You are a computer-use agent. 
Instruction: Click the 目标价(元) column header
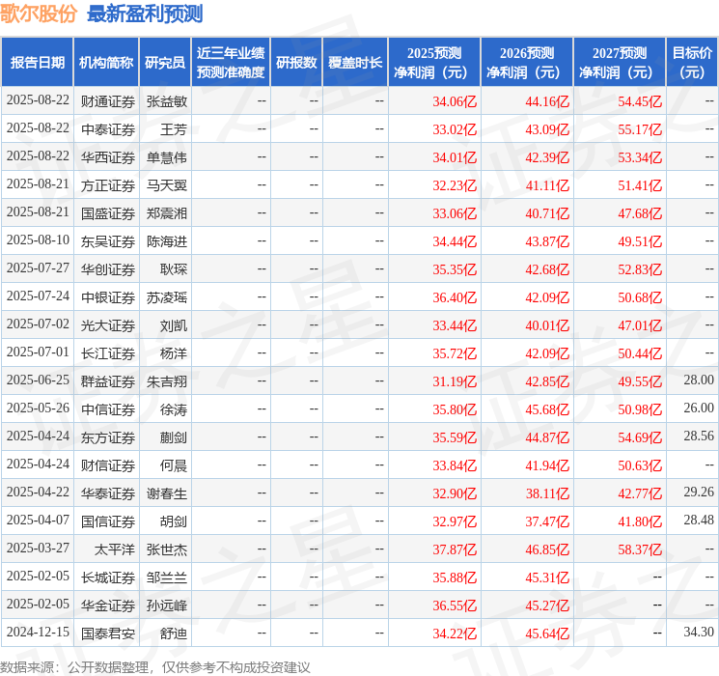(692, 62)
